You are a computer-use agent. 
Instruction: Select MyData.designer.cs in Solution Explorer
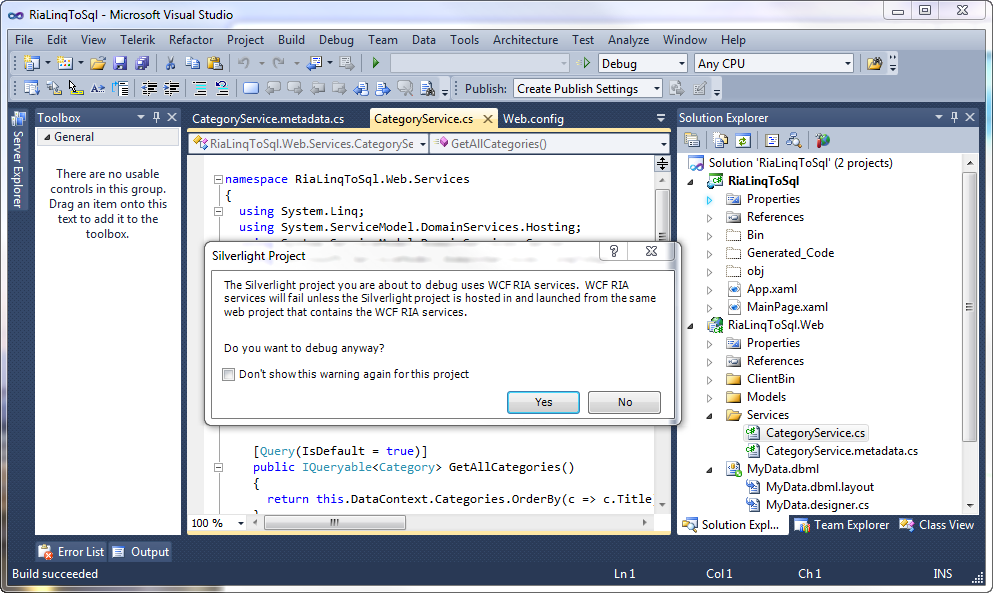[x=807, y=505]
